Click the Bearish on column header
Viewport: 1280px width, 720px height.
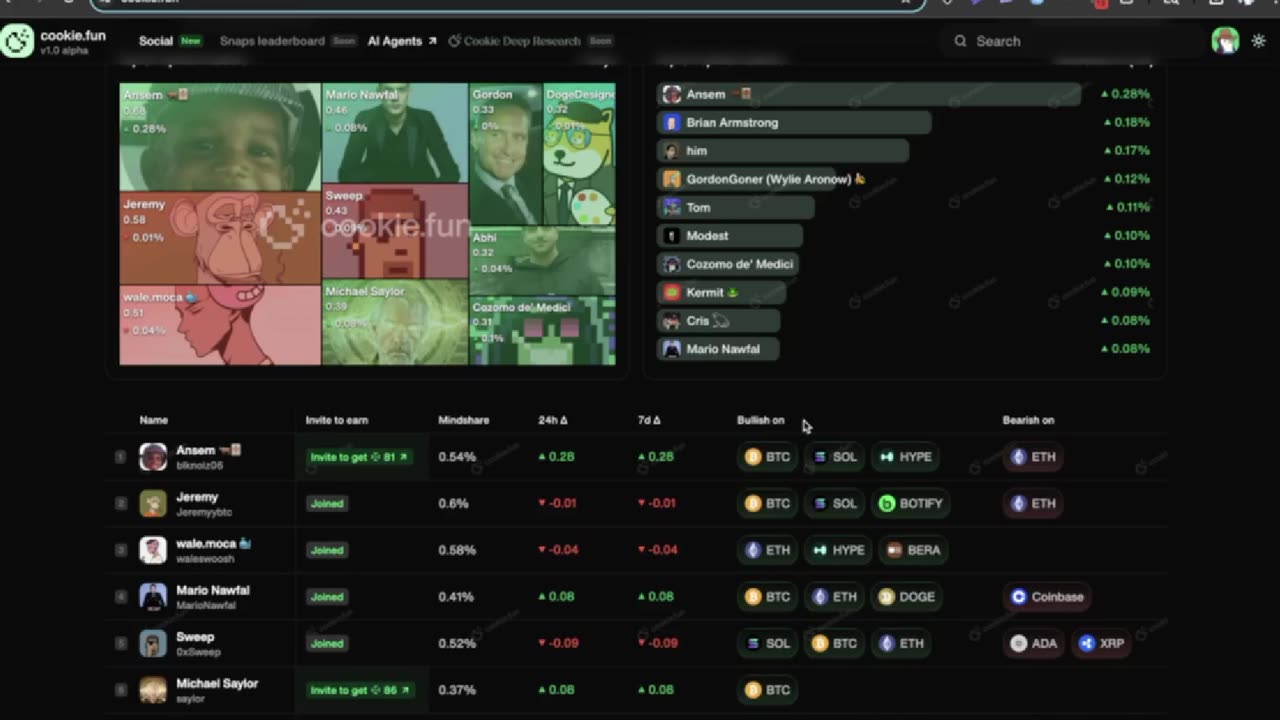click(1028, 420)
